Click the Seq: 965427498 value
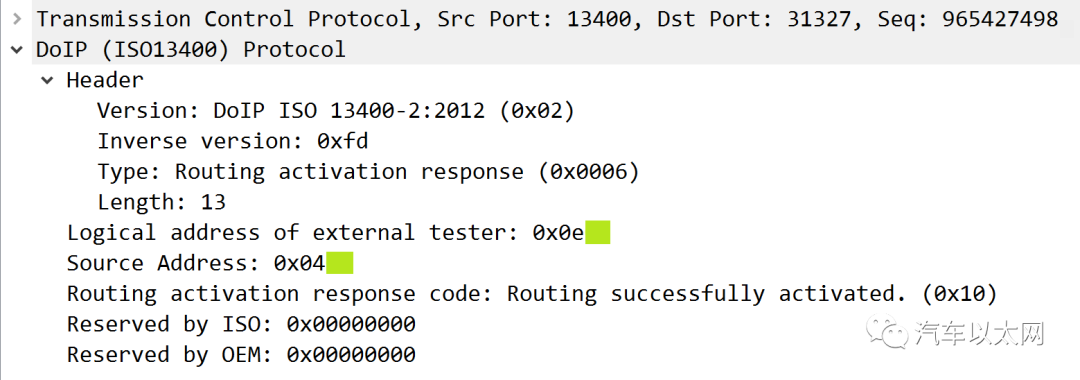The image size is (1080, 380). (x=968, y=19)
